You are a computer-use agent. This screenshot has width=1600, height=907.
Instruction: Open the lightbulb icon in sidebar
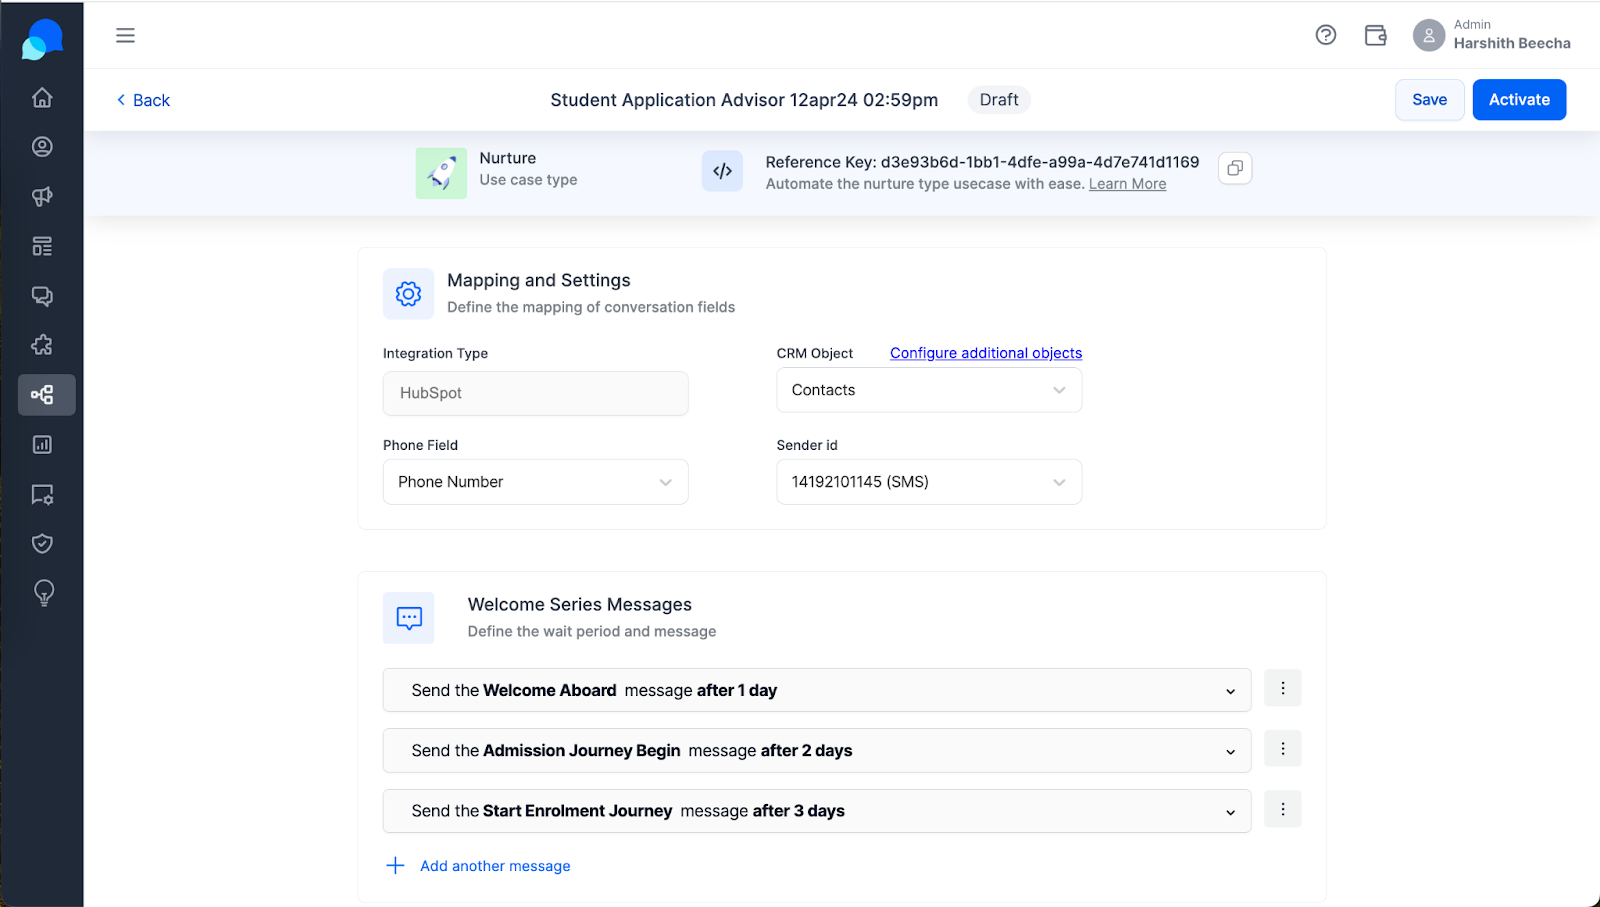(x=43, y=593)
